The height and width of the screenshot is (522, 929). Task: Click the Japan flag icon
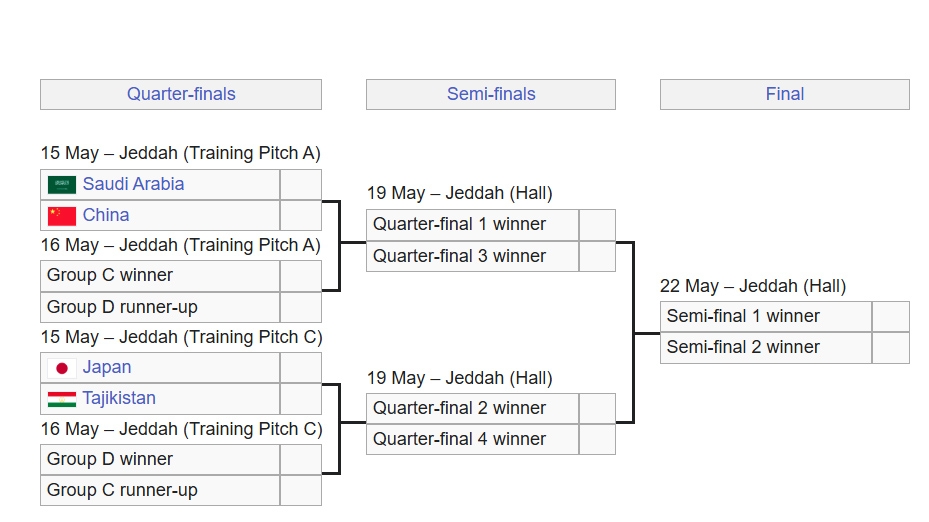click(x=62, y=369)
